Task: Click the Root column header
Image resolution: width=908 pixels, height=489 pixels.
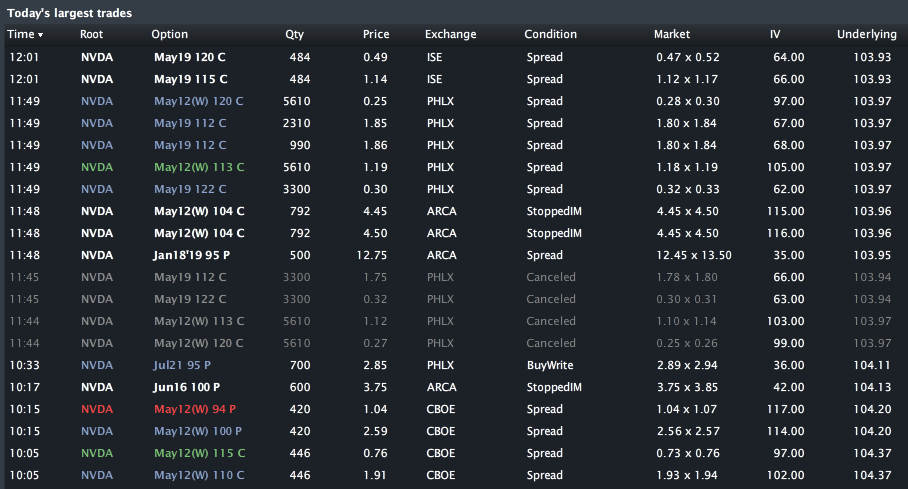Action: tap(91, 34)
